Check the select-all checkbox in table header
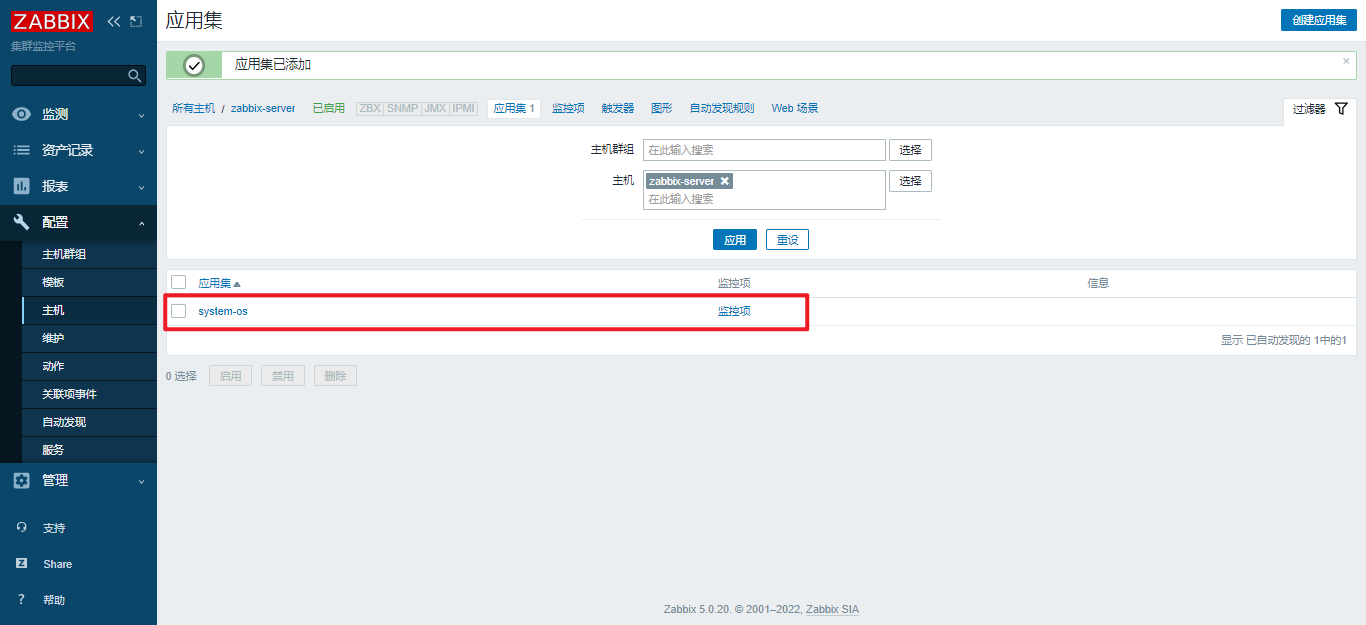This screenshot has width=1366, height=625. tap(179, 283)
